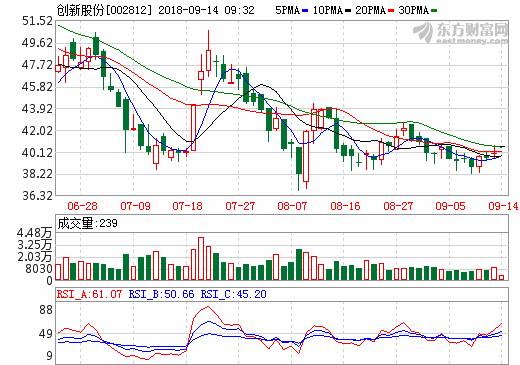Click the 07-27 date label
The width and height of the screenshot is (520, 365).
240,206
